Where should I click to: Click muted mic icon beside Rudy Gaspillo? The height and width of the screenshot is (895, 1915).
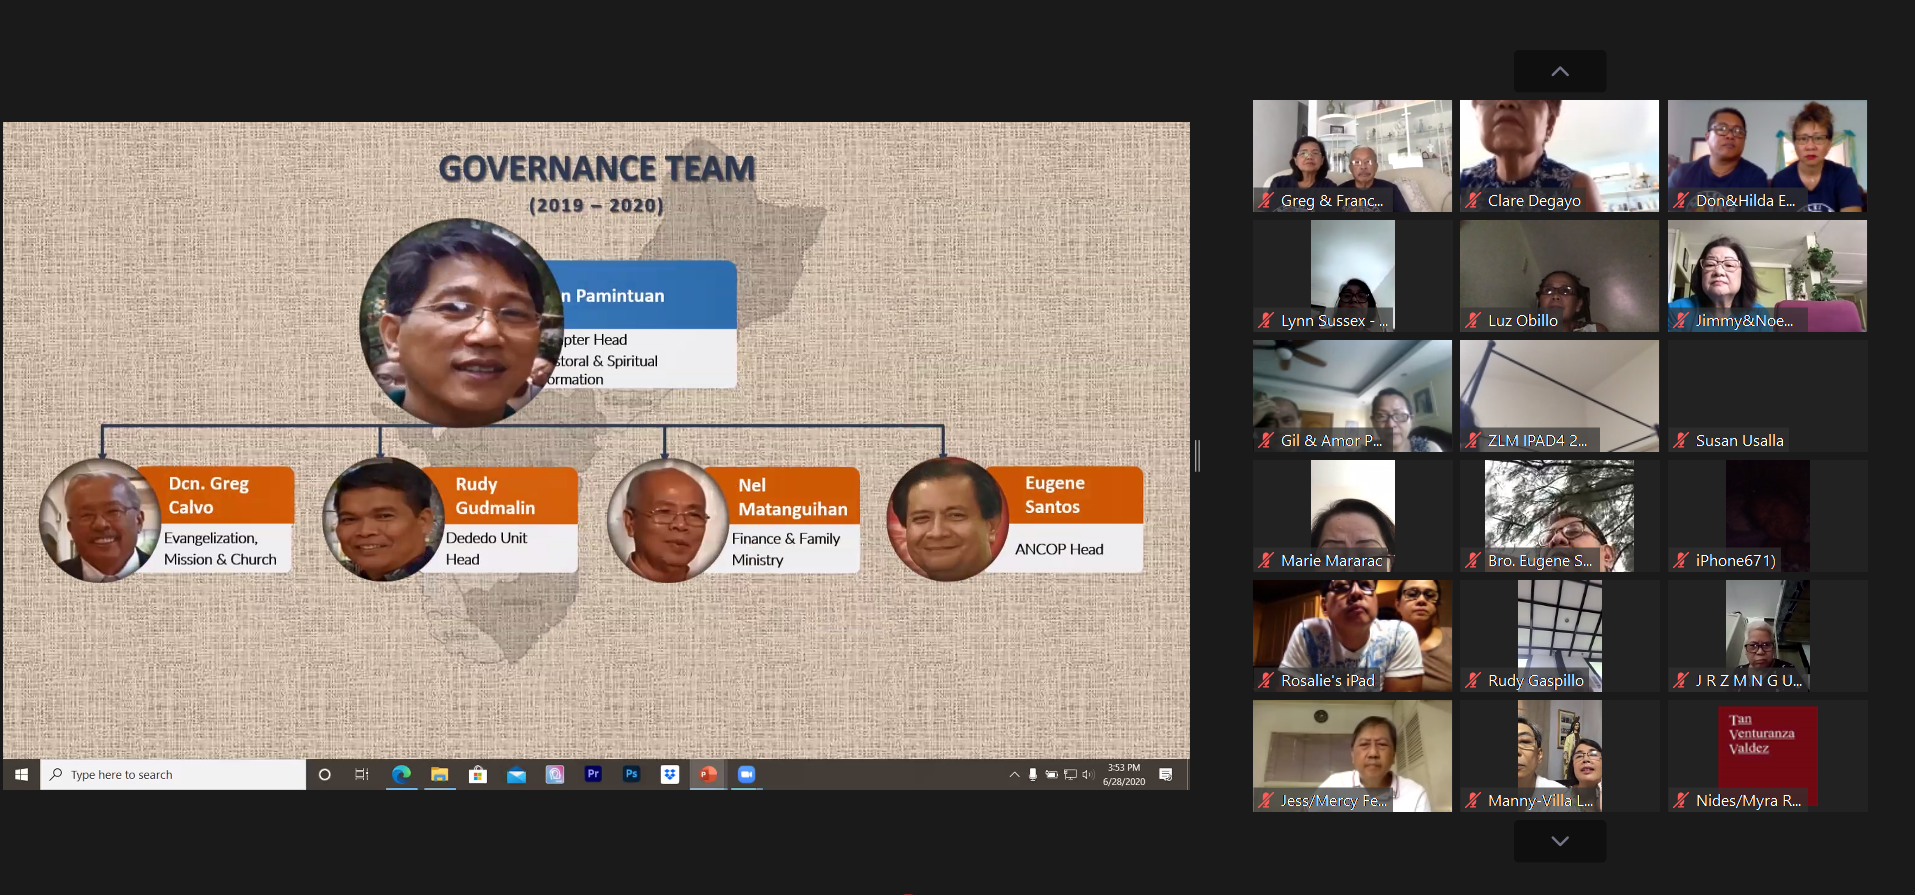click(1473, 680)
